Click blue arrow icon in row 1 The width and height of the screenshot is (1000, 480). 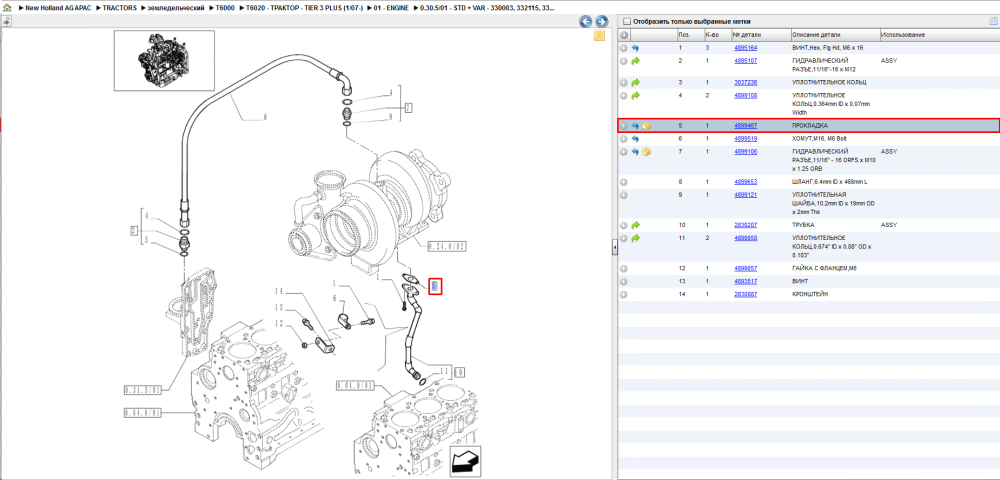[x=635, y=48]
